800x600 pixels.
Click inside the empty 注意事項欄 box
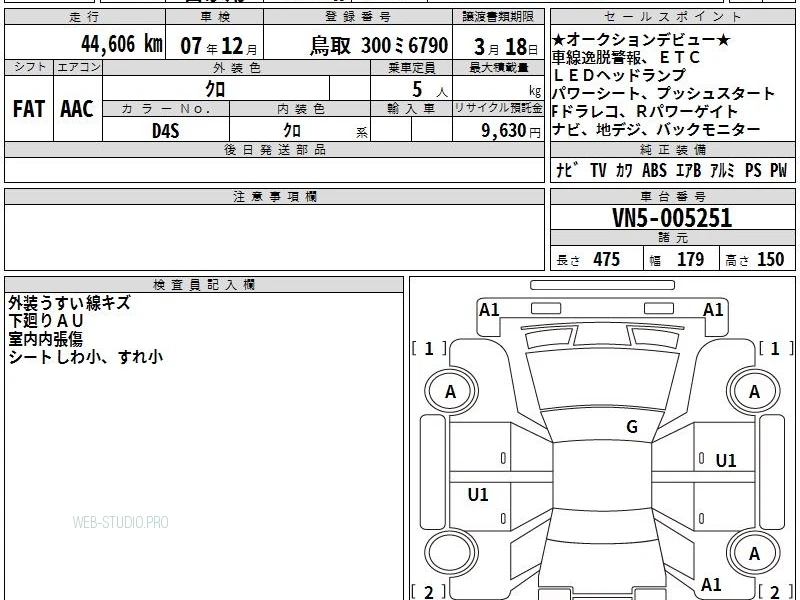coord(274,237)
